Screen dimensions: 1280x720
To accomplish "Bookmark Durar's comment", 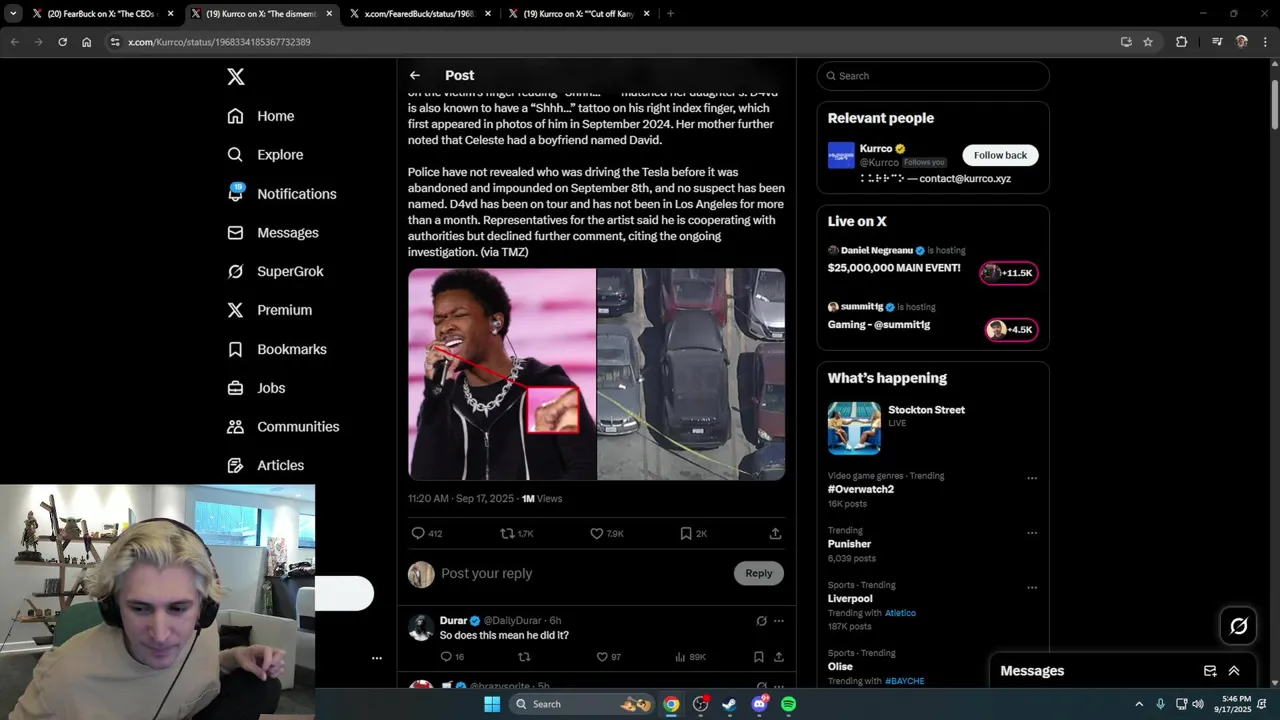I will [758, 657].
